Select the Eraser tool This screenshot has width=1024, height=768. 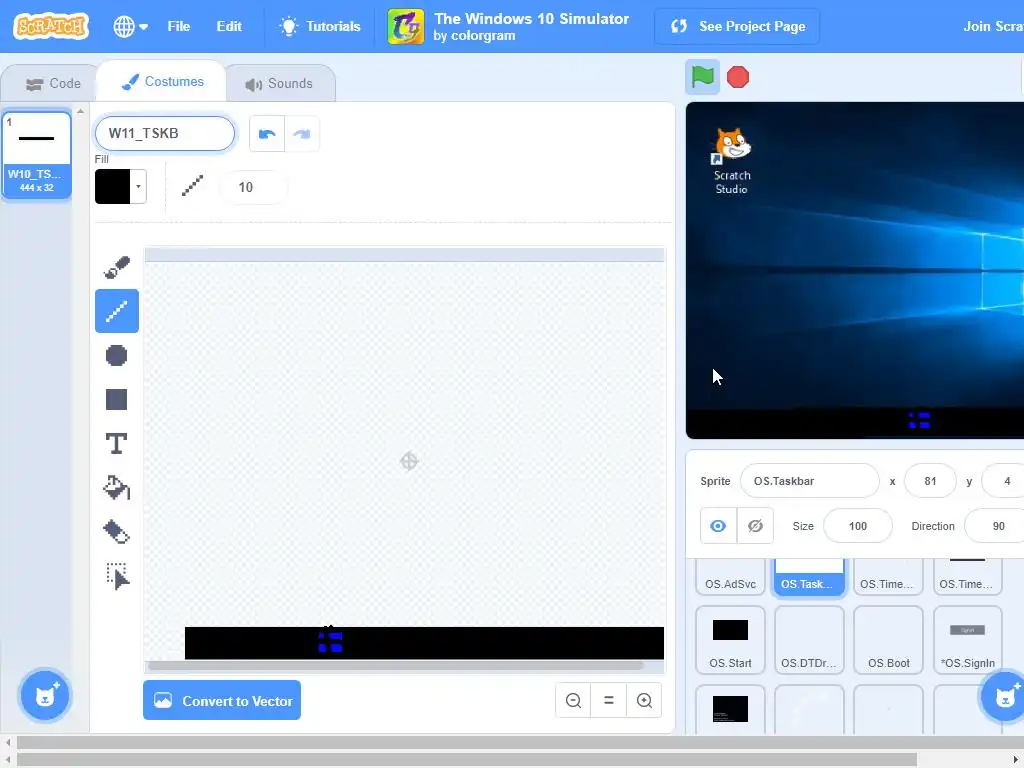coord(117,532)
